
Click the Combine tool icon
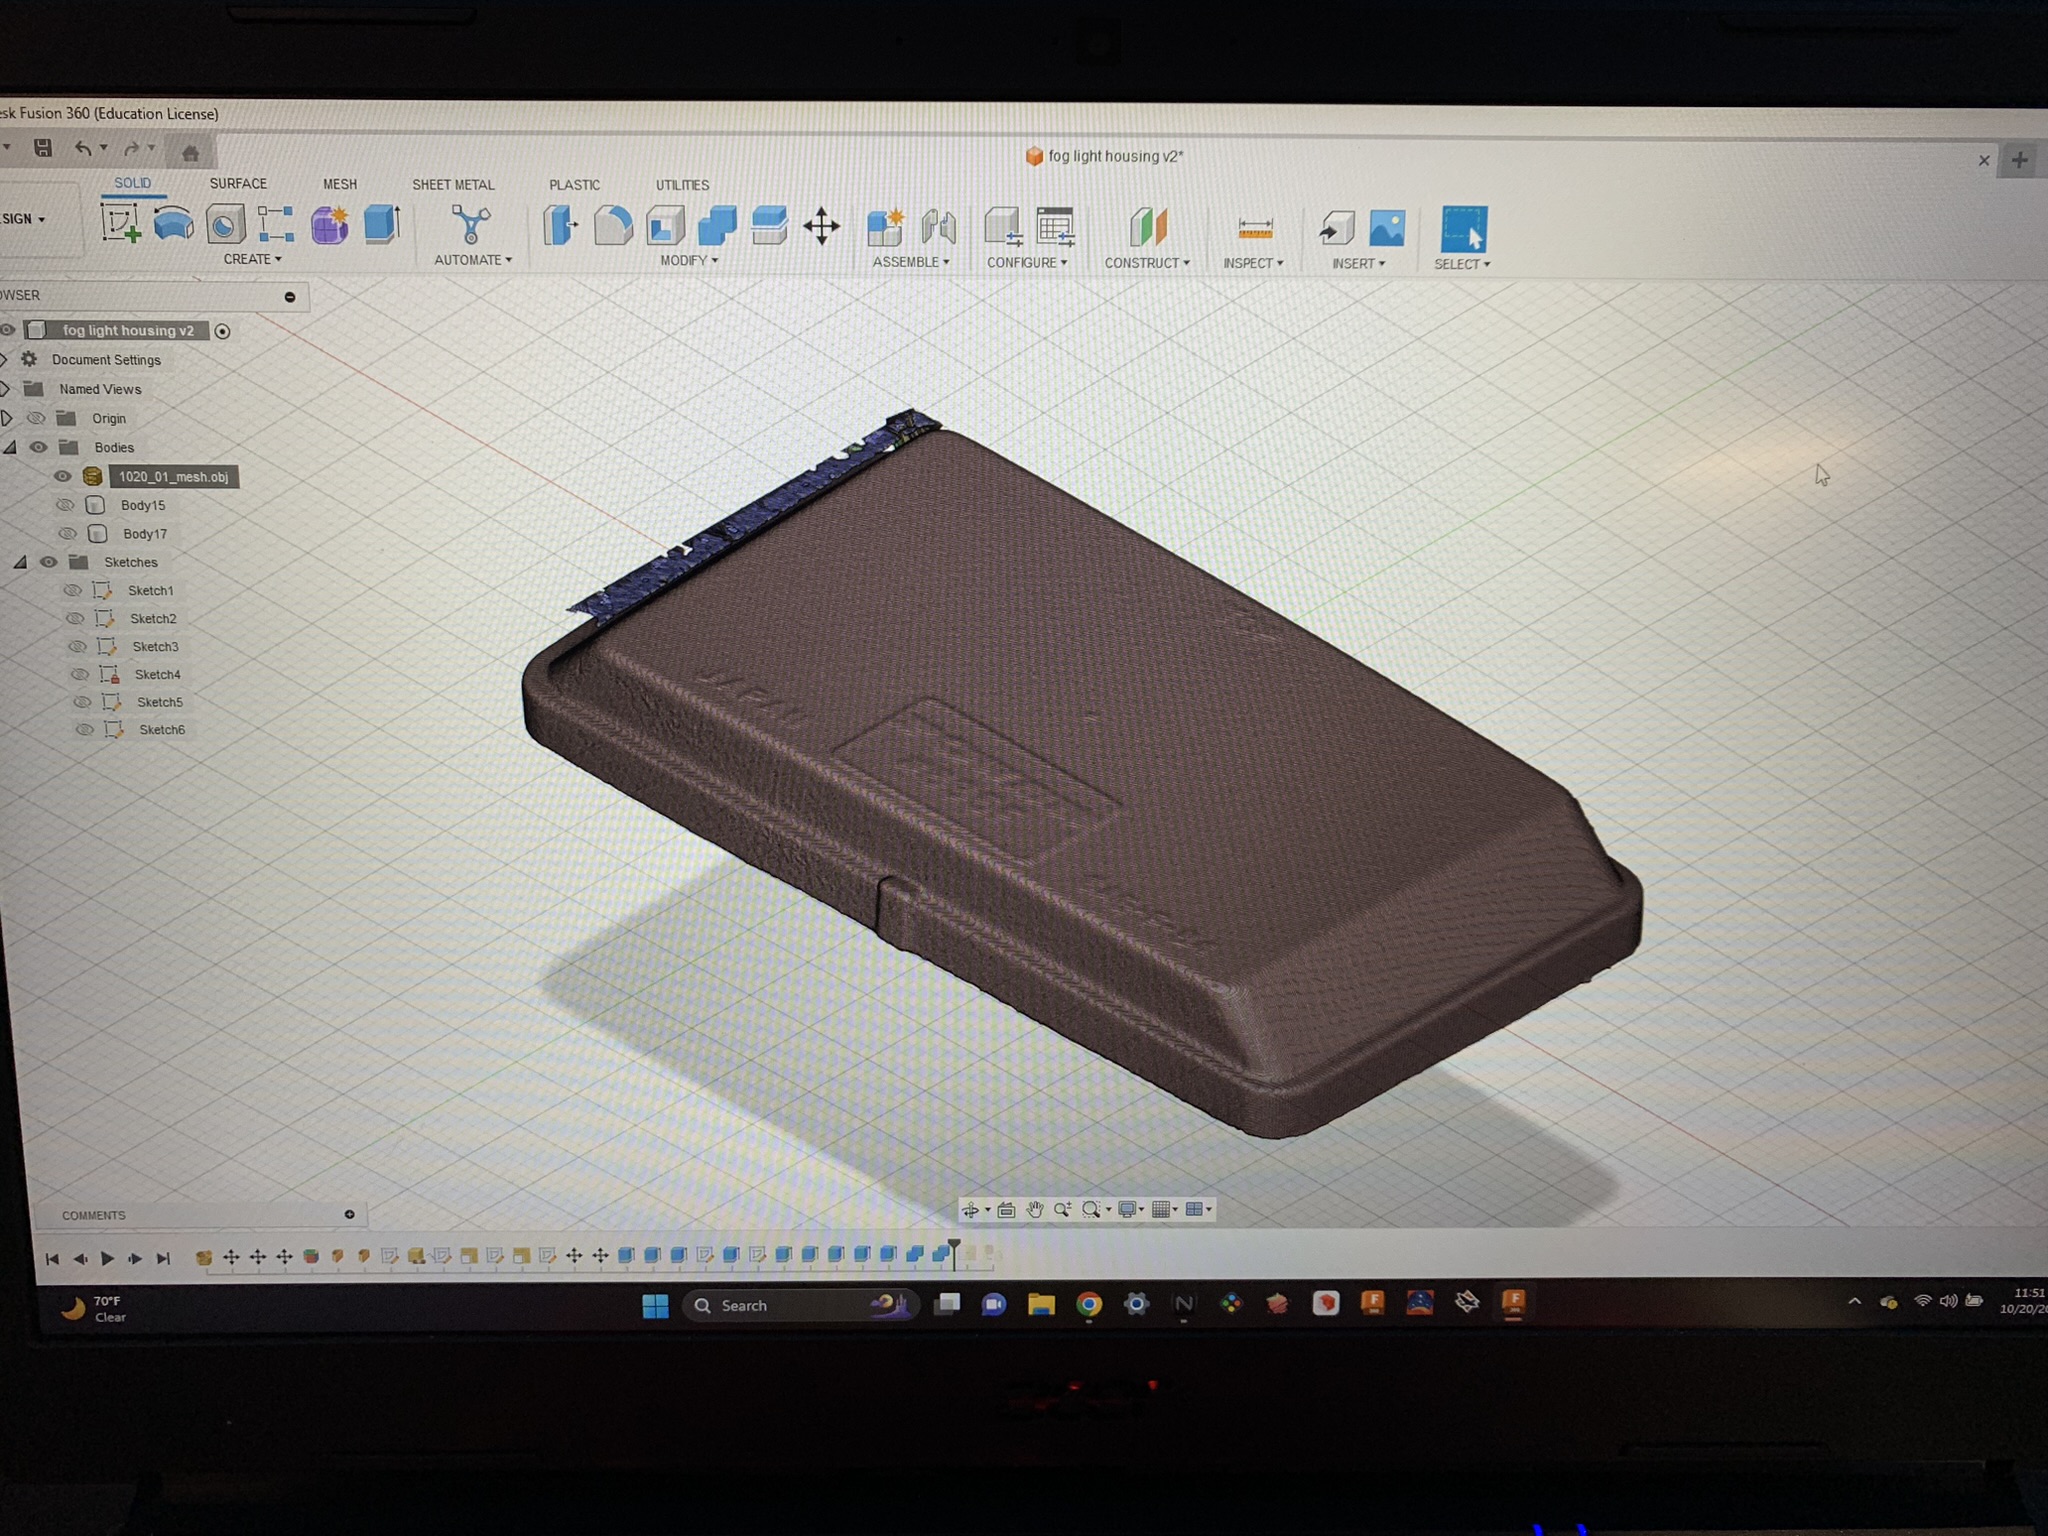[717, 226]
